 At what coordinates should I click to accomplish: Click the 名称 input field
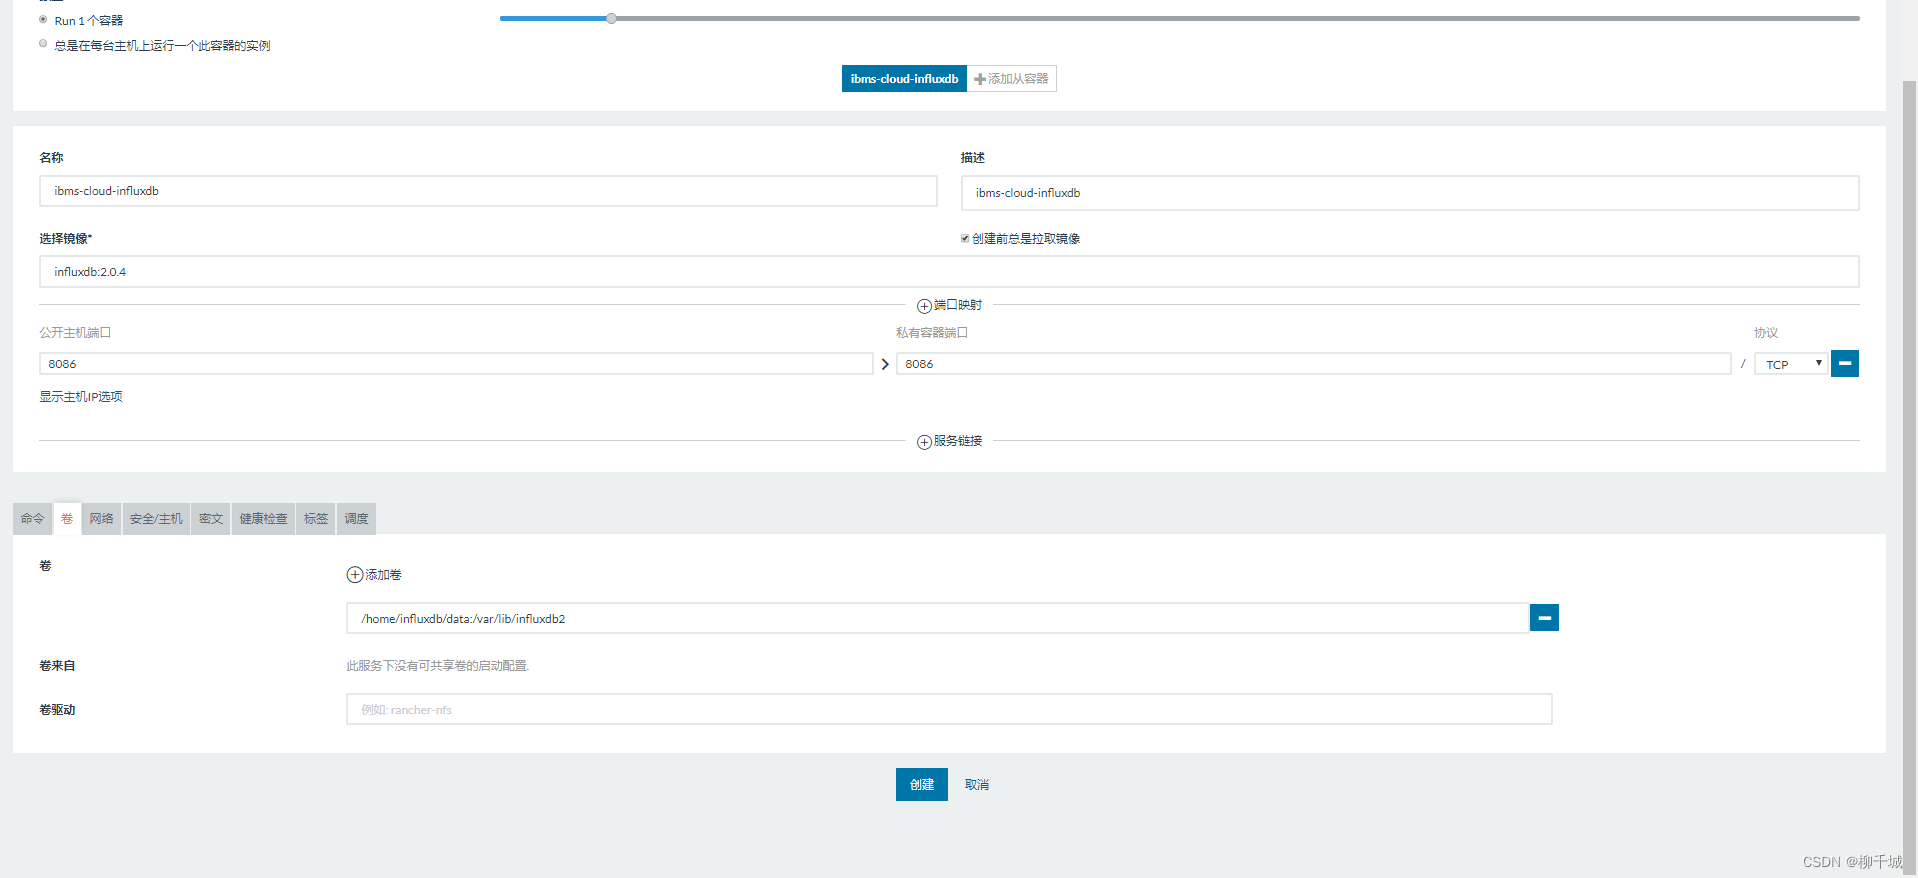click(488, 191)
